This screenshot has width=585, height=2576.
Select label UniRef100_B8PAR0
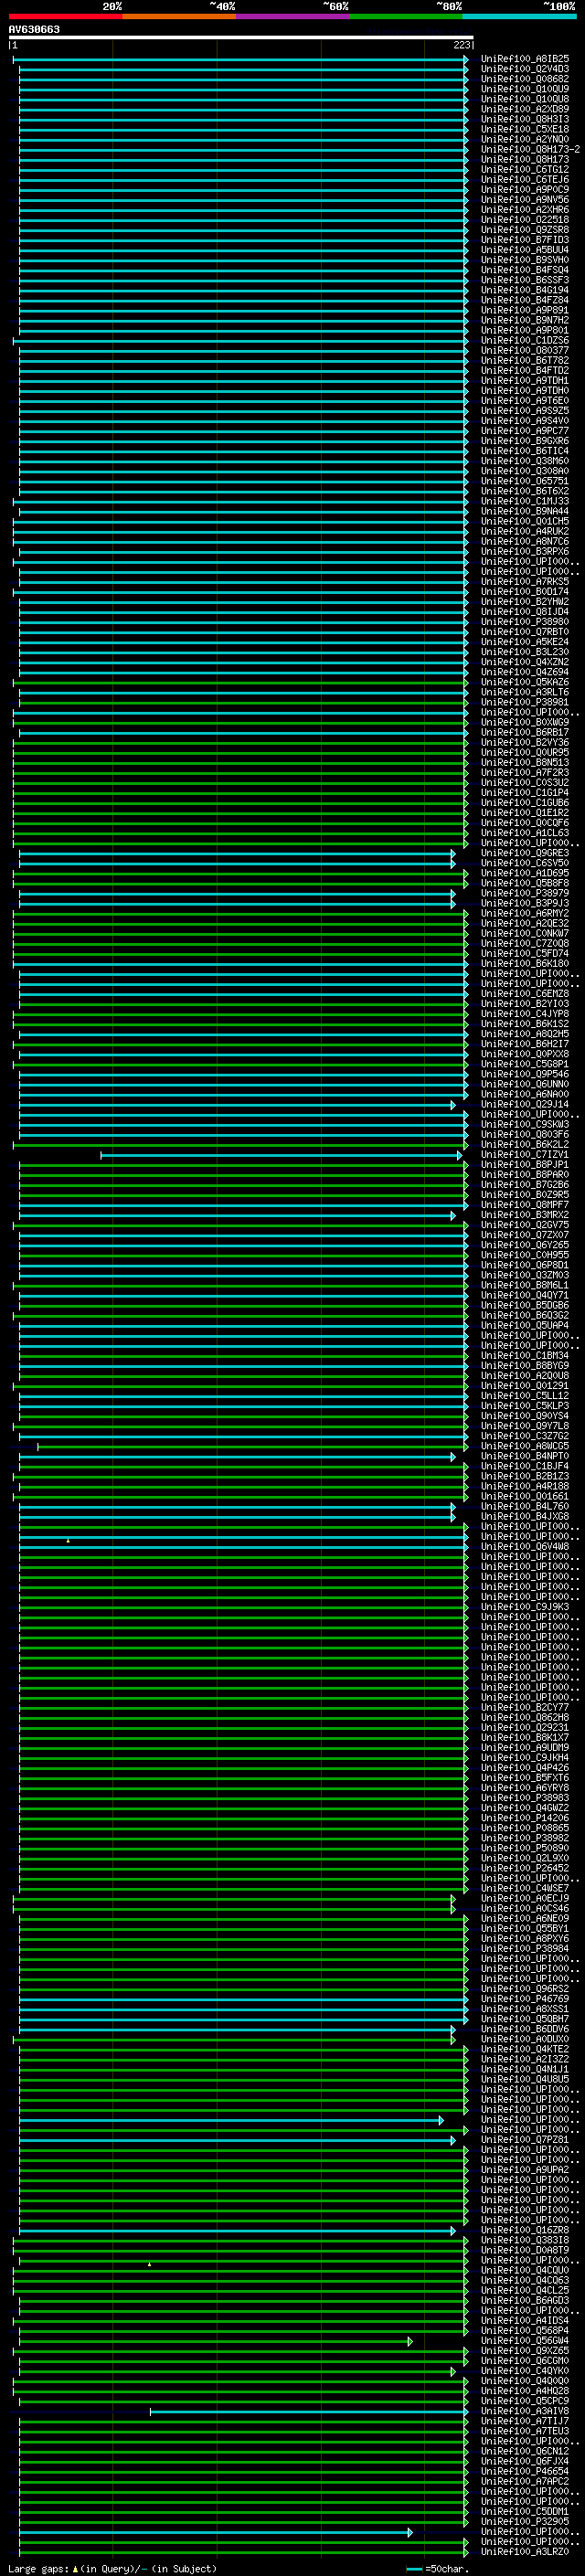point(525,1175)
